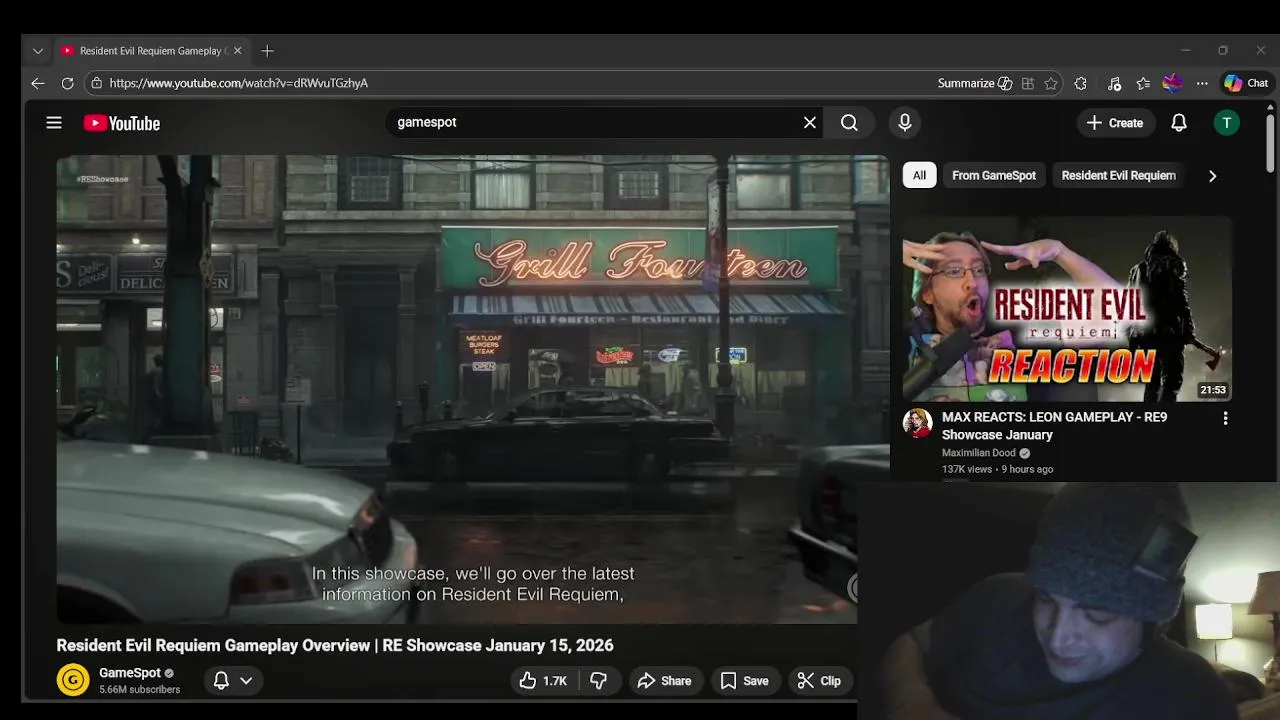Share the video
1280x720 pixels.
[x=664, y=680]
